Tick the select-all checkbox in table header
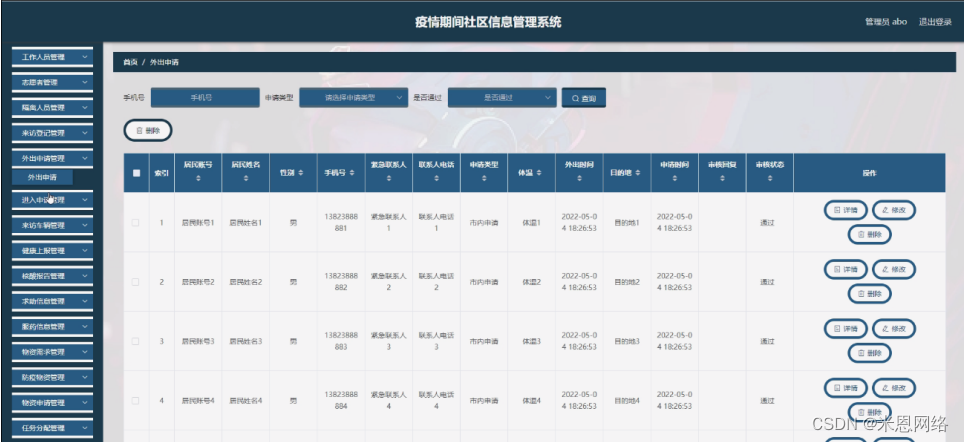Image resolution: width=964 pixels, height=442 pixels. click(x=136, y=173)
